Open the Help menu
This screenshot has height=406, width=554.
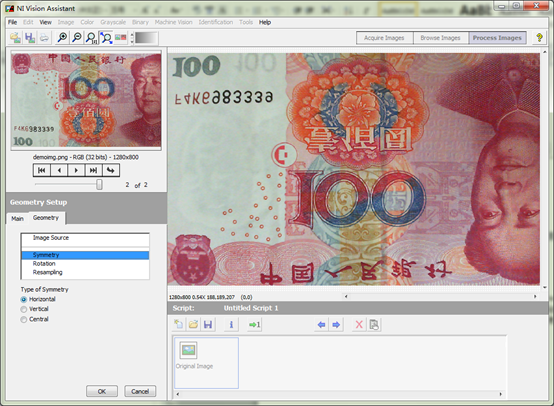tap(265, 22)
